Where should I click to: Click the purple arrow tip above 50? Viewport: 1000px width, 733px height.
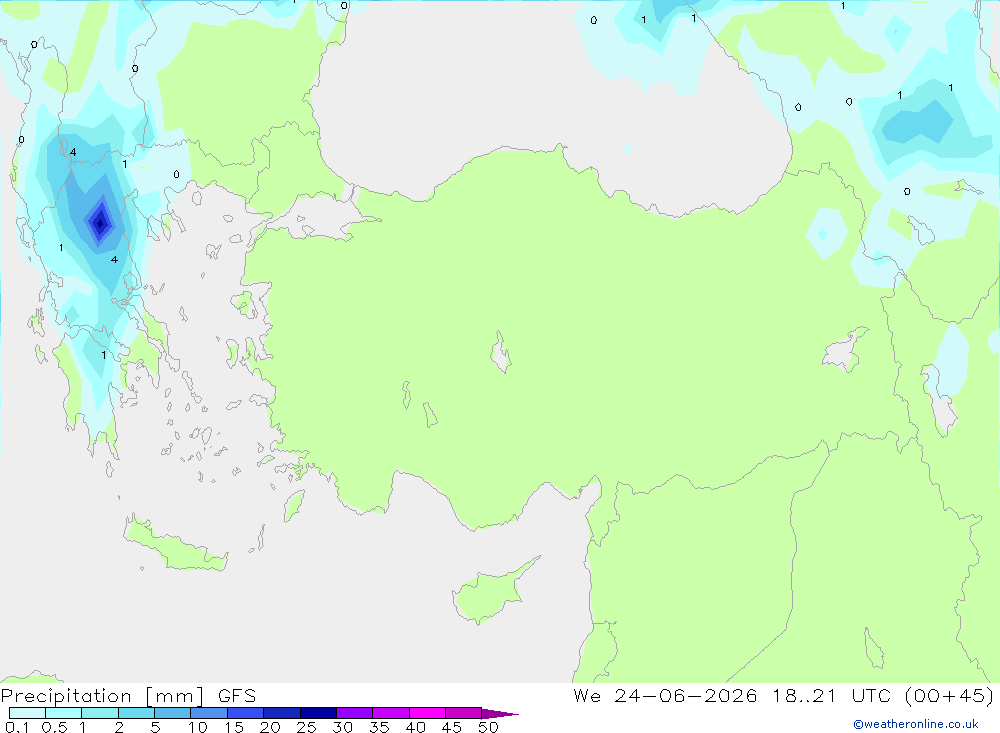(x=499, y=713)
